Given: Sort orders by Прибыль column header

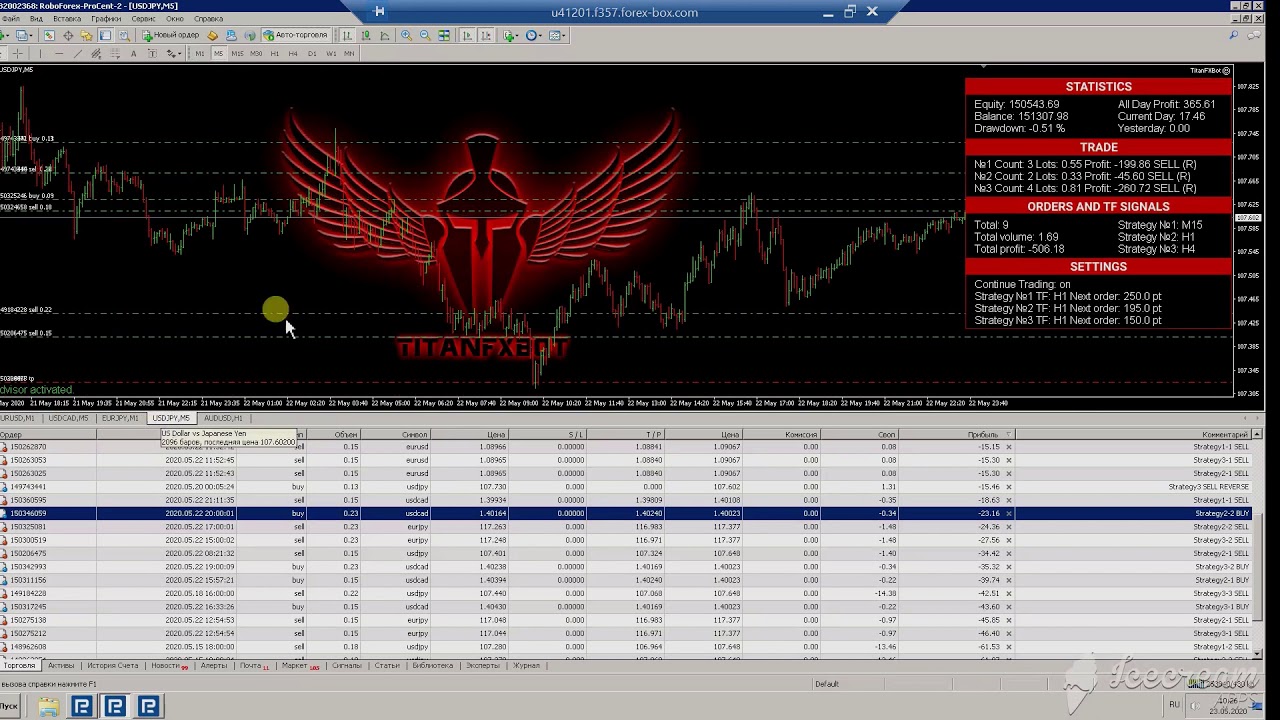Looking at the screenshot, I should pyautogui.click(x=955, y=435).
